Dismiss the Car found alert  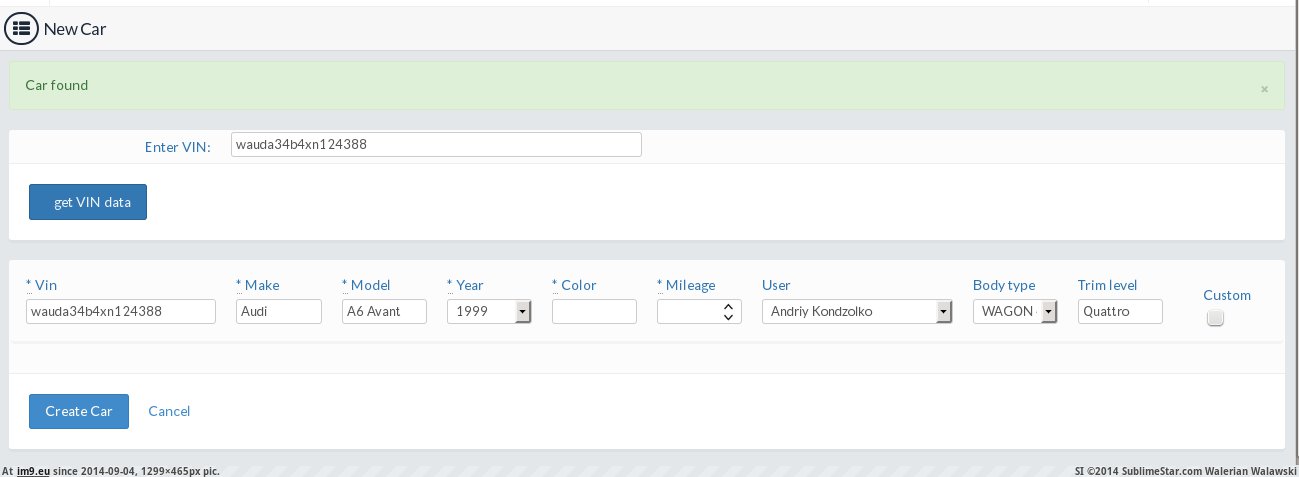pos(1264,89)
